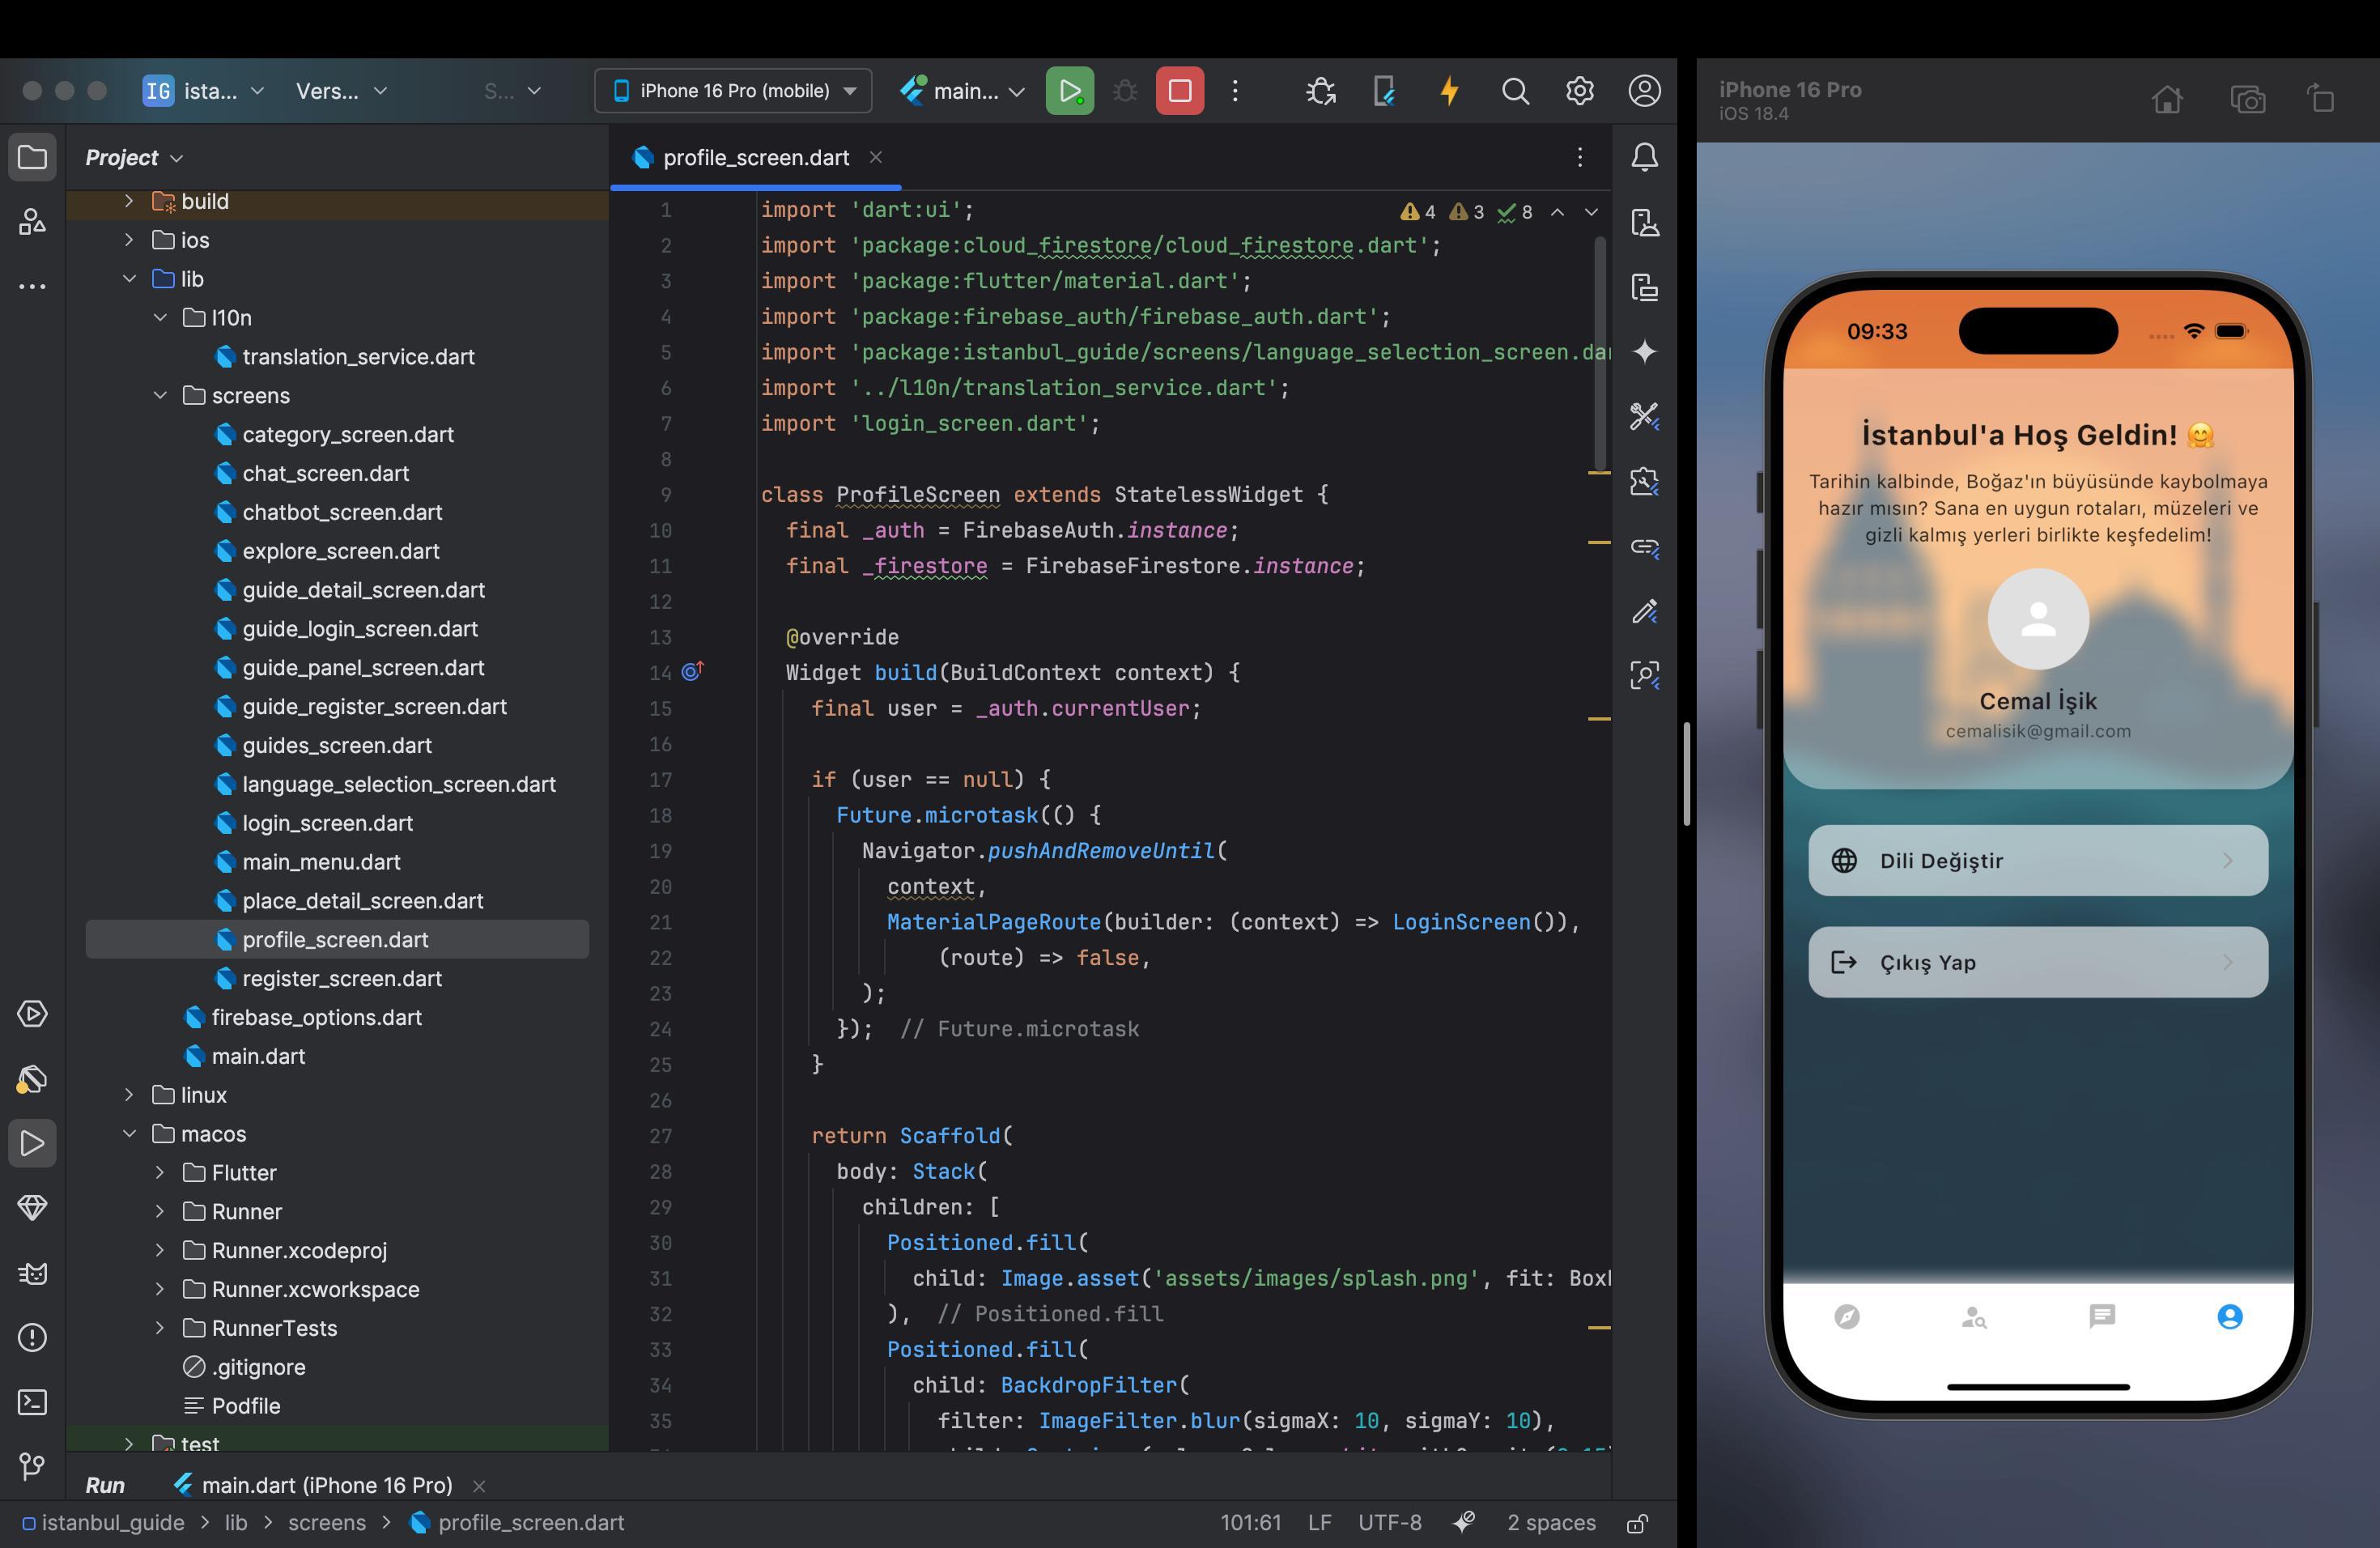Click the Flutter Attach debugger icon
Screen dimensions: 2380x1548
1321,91
